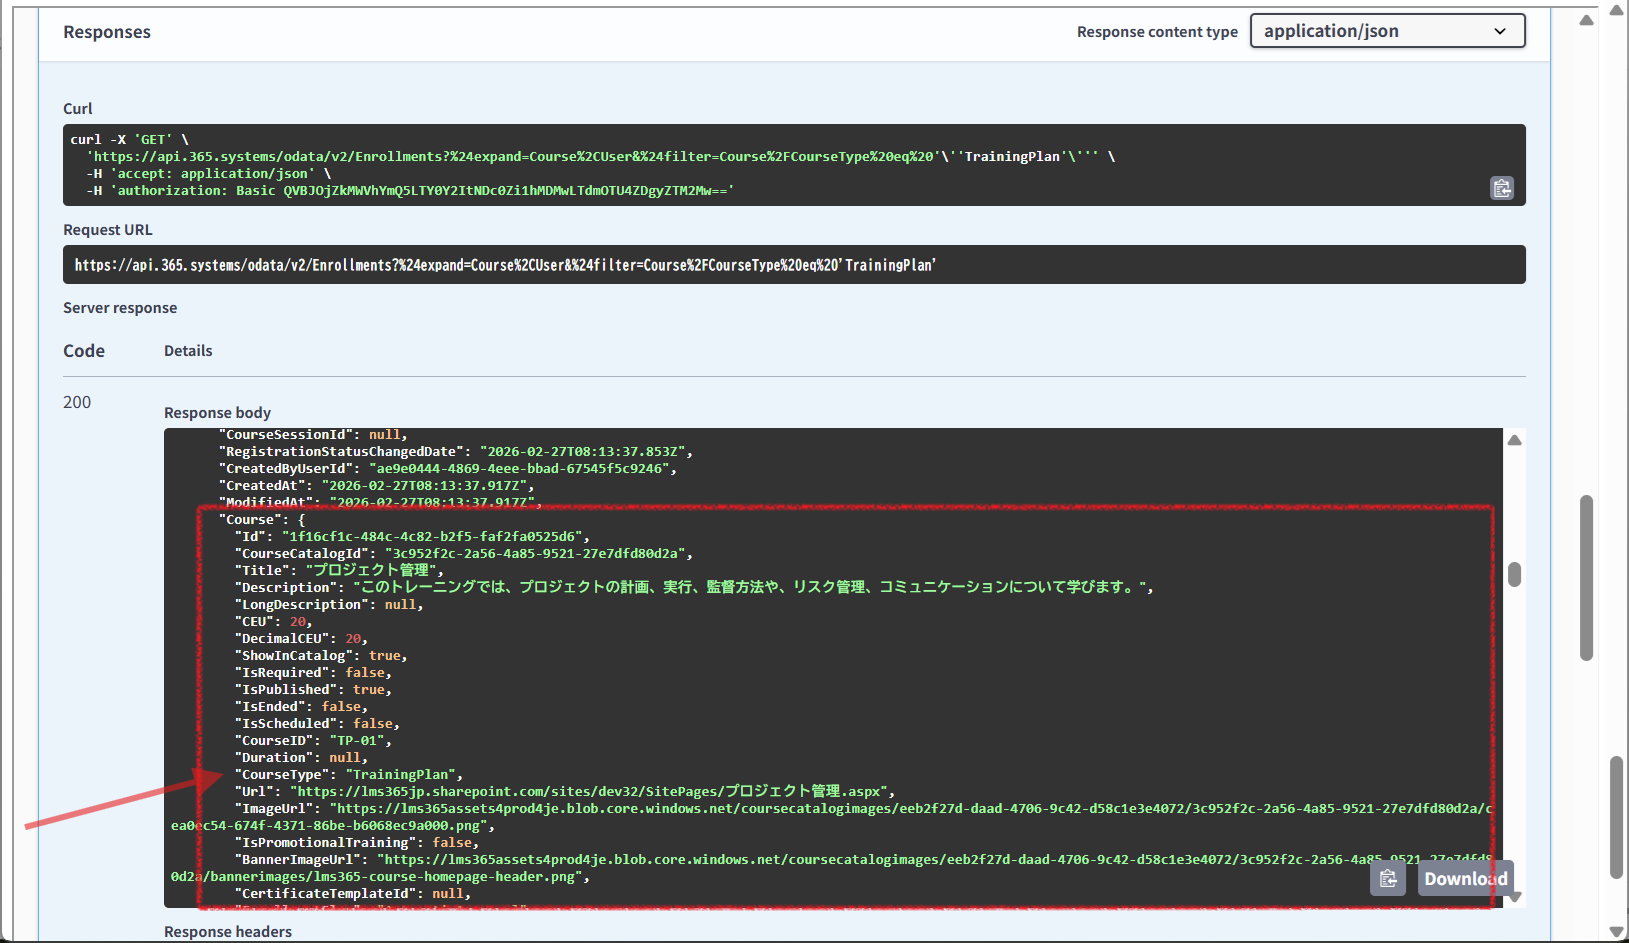Click the outer window scroll-up arrow
Viewport: 1629px width, 943px height.
1616,10
